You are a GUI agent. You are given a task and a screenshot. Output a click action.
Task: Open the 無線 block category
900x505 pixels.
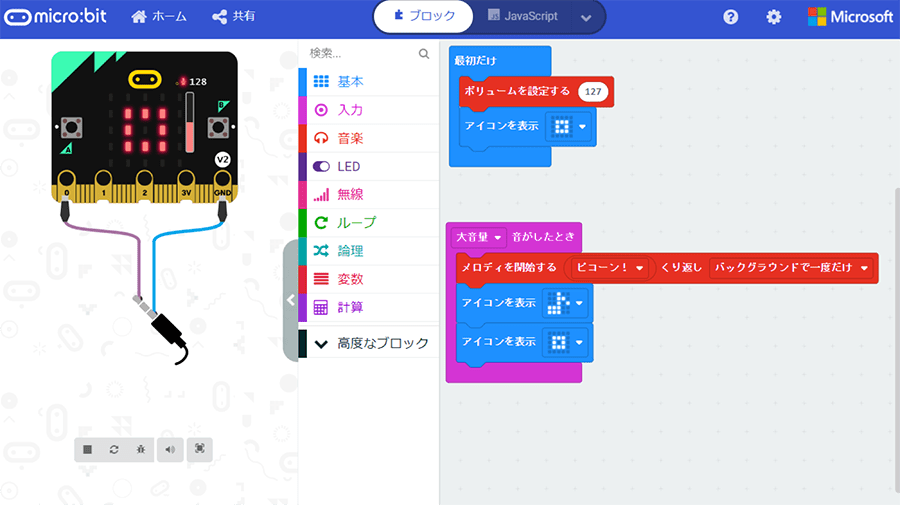368,194
